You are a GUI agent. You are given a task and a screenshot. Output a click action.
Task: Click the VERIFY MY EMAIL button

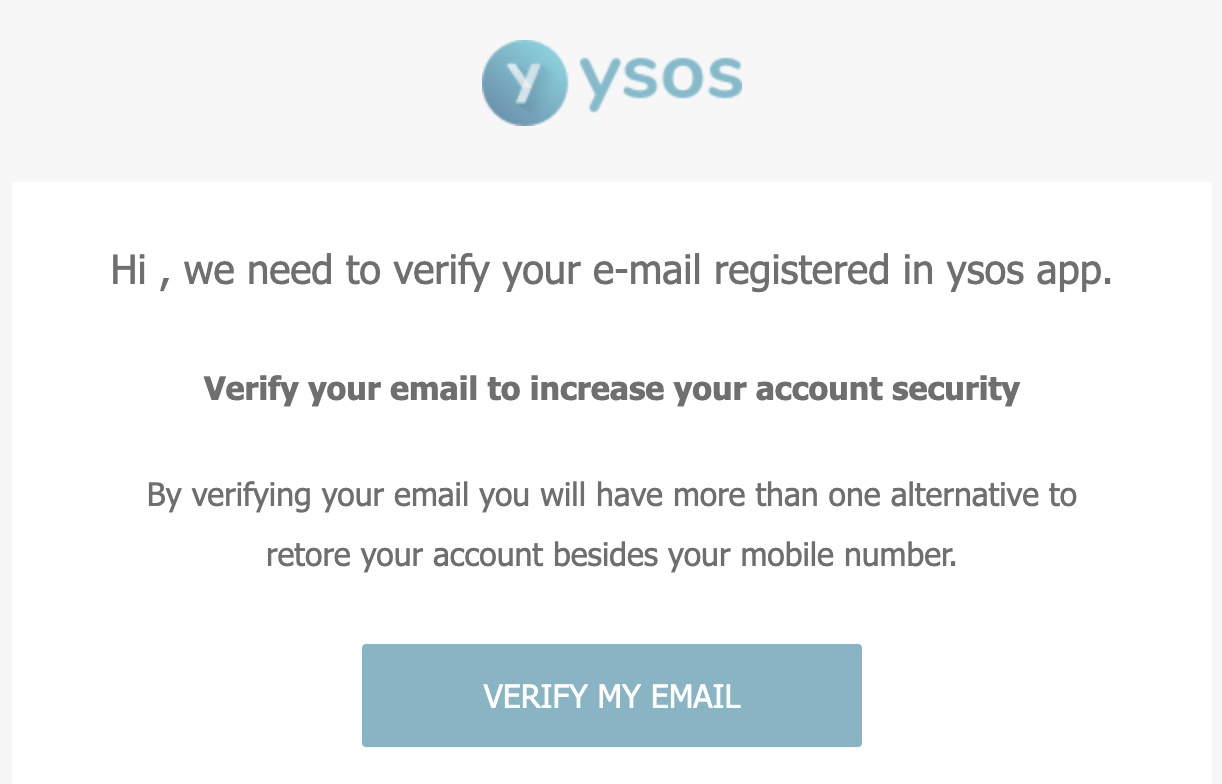tap(611, 695)
